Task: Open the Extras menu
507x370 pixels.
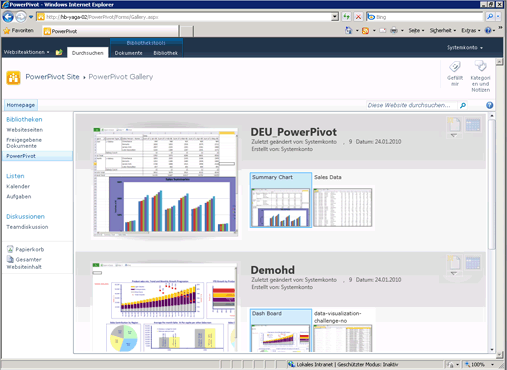Action: click(471, 31)
